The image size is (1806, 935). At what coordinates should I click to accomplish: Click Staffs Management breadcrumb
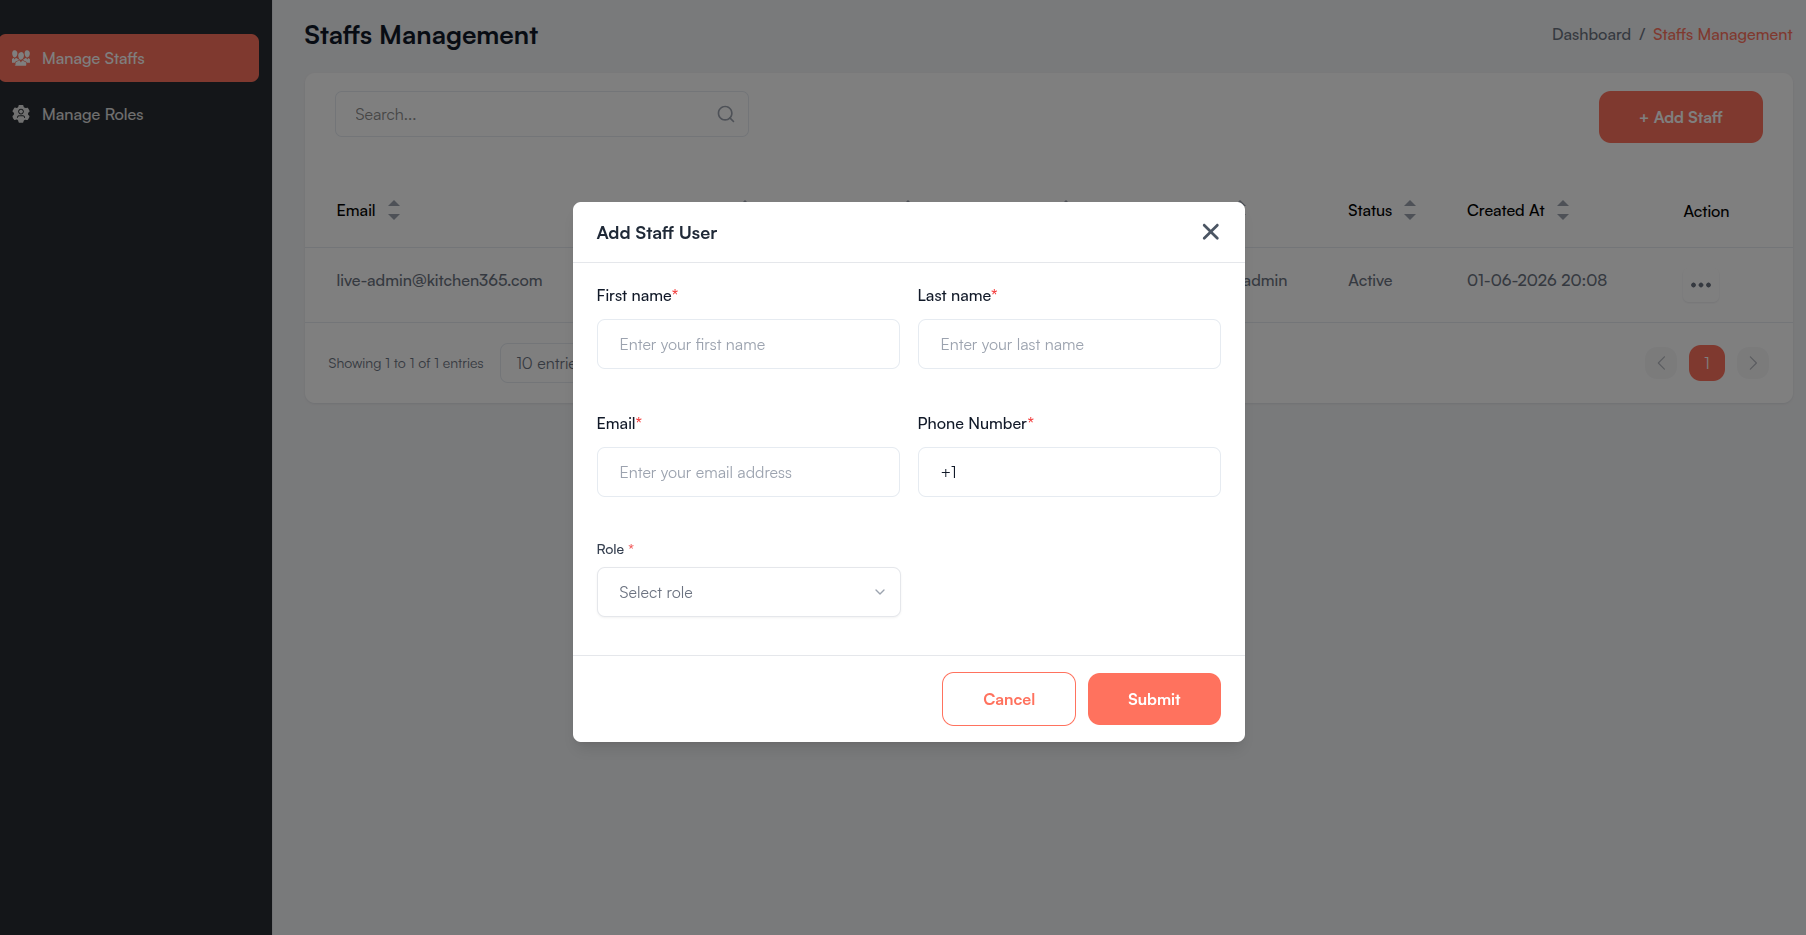[x=1722, y=34]
